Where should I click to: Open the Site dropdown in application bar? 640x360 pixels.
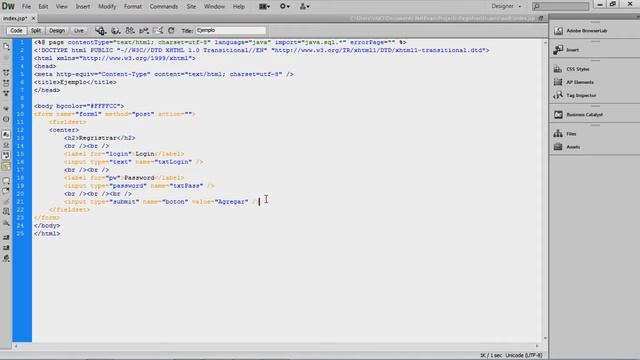(x=304, y=7)
